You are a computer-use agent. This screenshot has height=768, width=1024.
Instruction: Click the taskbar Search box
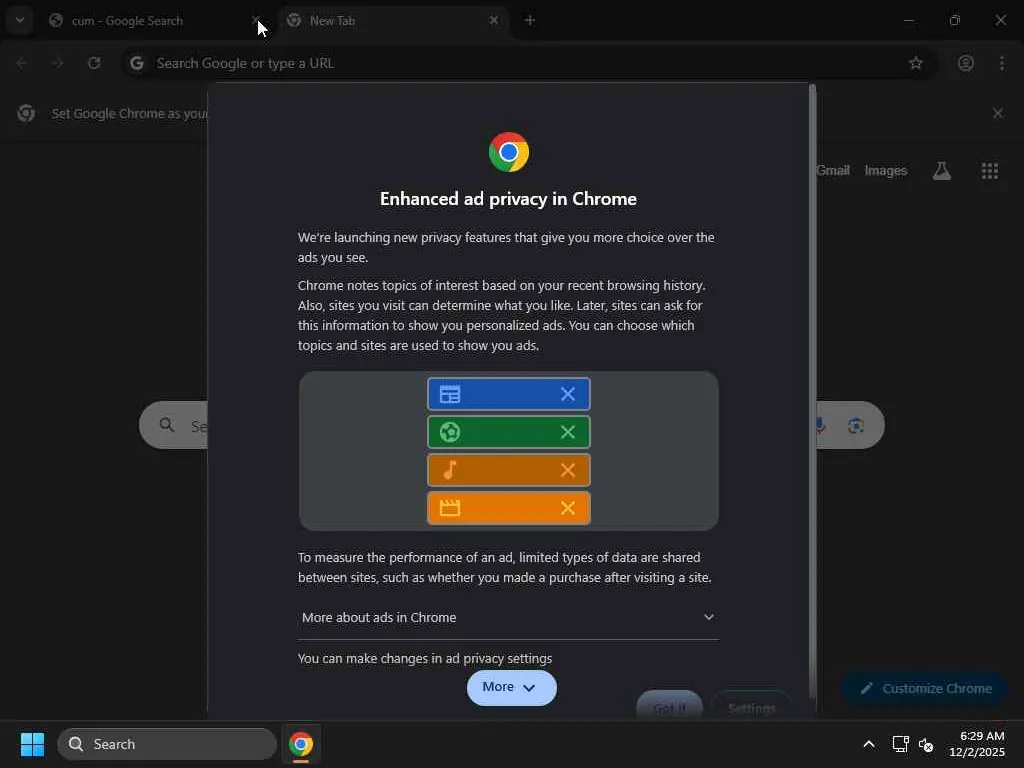point(167,744)
